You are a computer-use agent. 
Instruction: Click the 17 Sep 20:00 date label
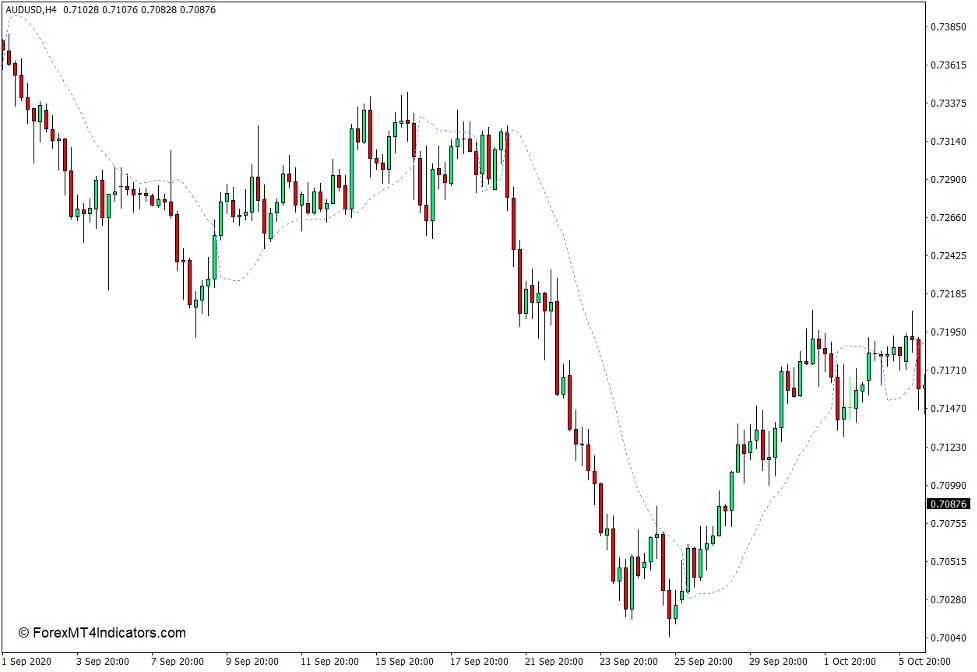(x=479, y=660)
